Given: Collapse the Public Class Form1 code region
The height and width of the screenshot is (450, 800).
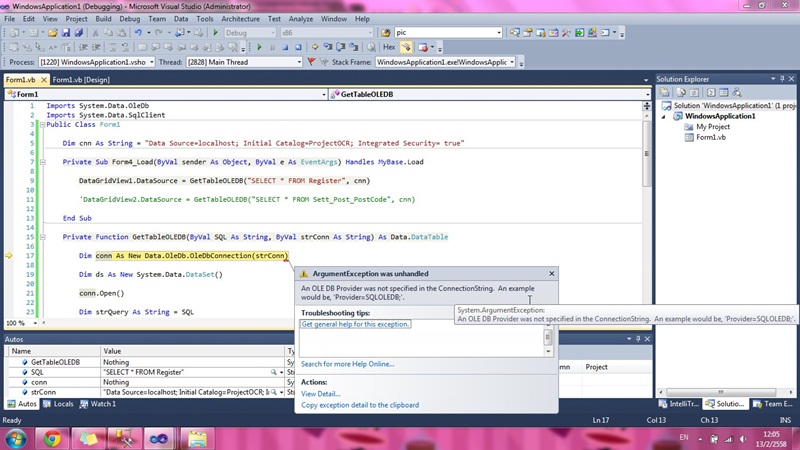Looking at the screenshot, I should (41, 125).
